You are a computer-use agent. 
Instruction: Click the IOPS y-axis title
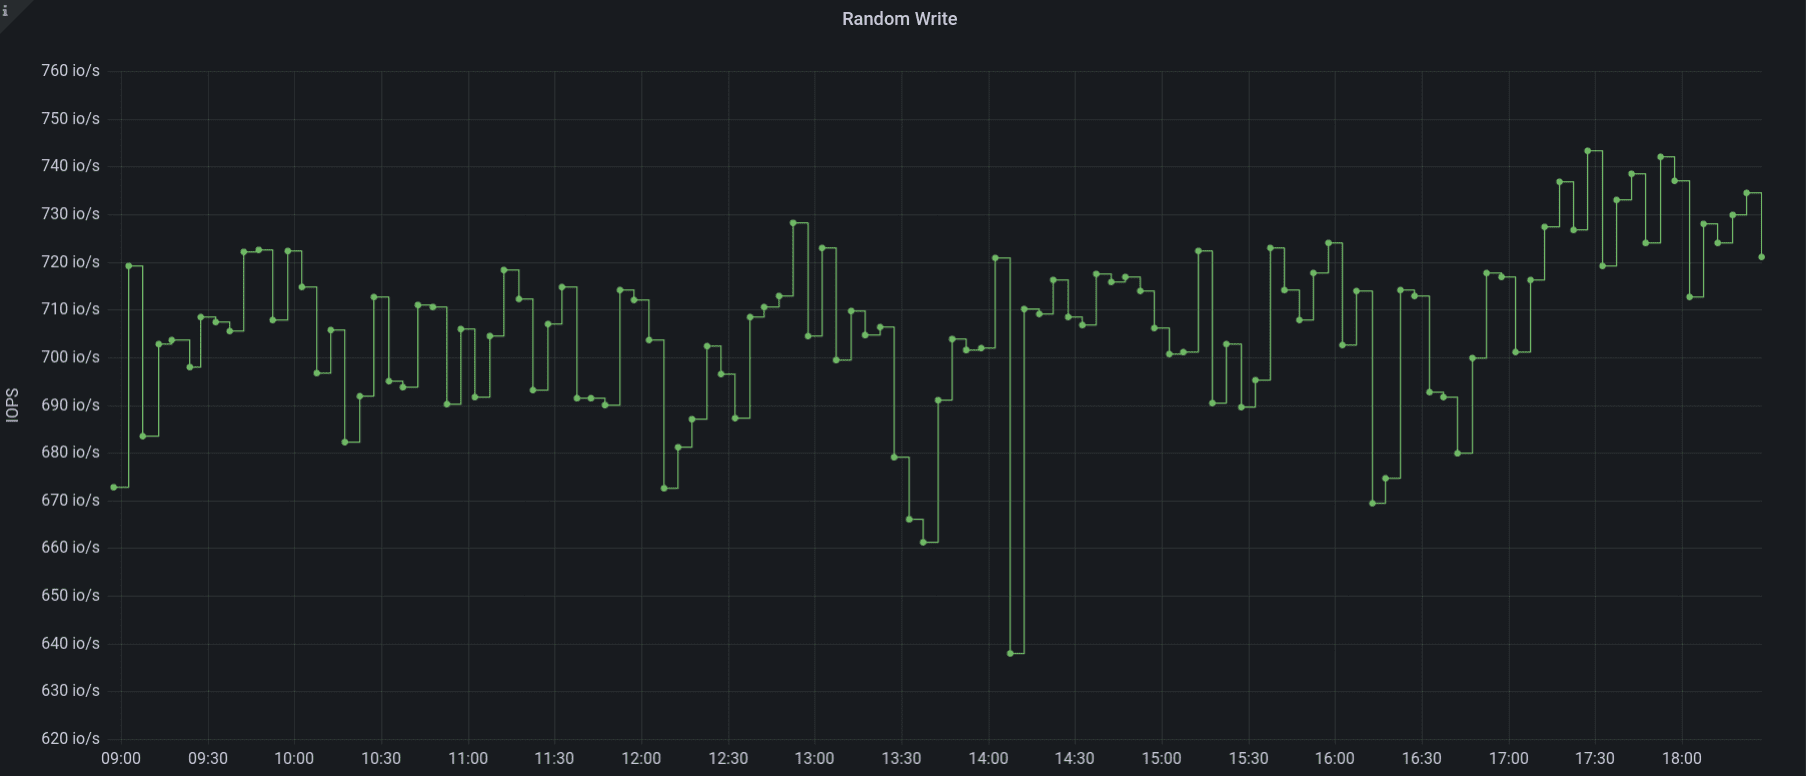12,405
